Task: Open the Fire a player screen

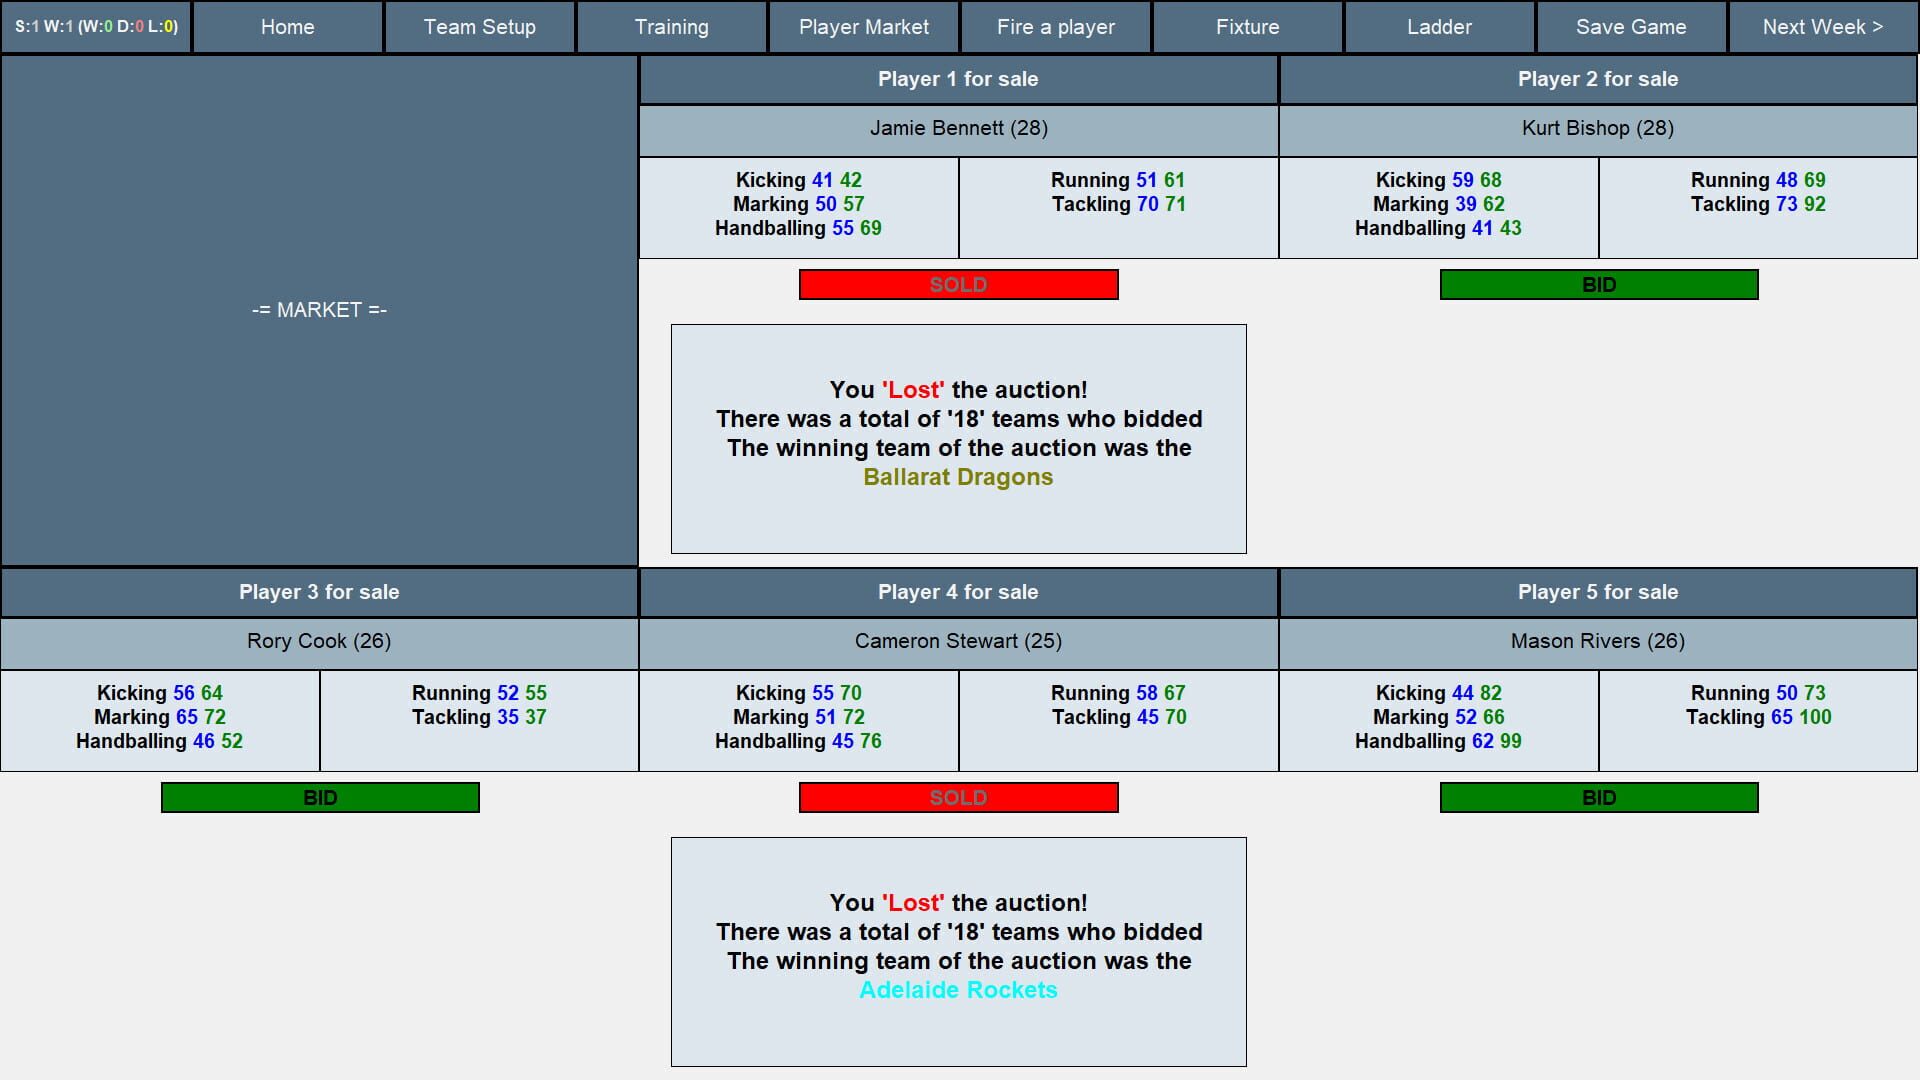Action: coord(1055,27)
